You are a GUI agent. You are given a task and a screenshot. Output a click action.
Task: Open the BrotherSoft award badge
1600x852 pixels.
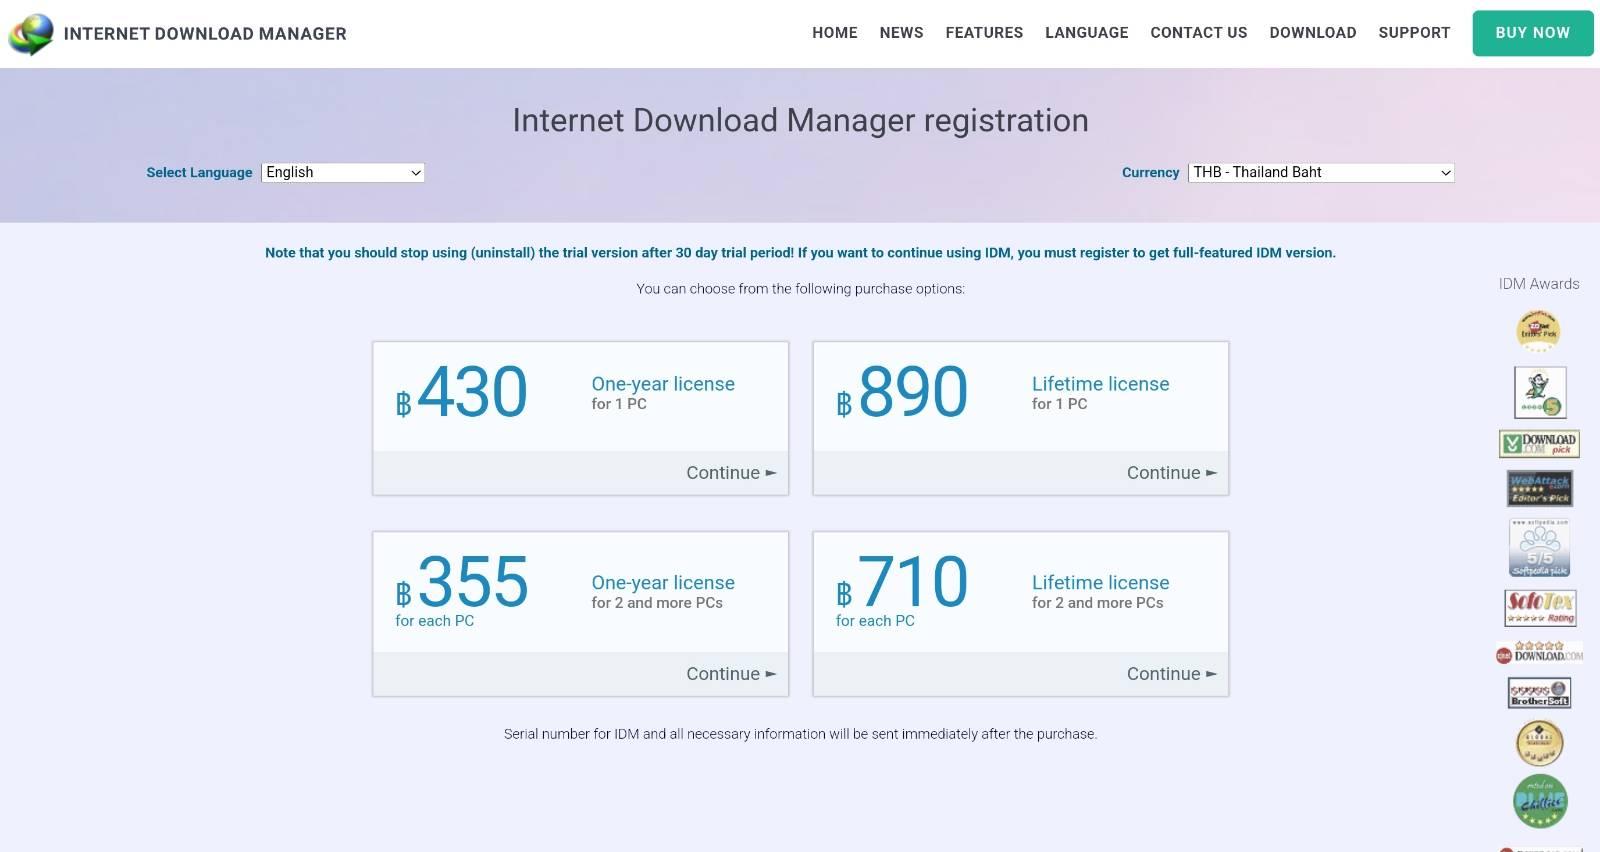pos(1539,693)
